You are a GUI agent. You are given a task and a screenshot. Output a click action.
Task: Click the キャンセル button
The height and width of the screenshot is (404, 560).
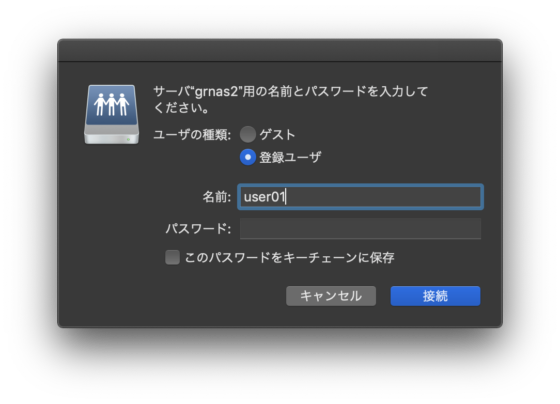pos(331,296)
